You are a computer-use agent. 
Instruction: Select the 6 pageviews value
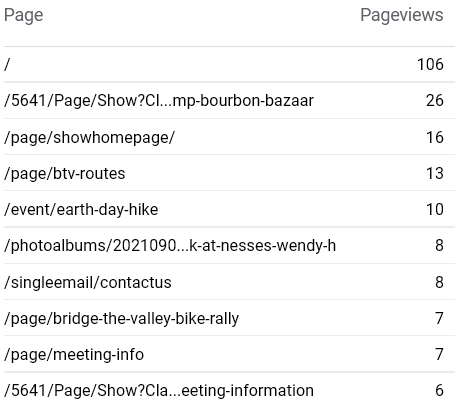439,390
